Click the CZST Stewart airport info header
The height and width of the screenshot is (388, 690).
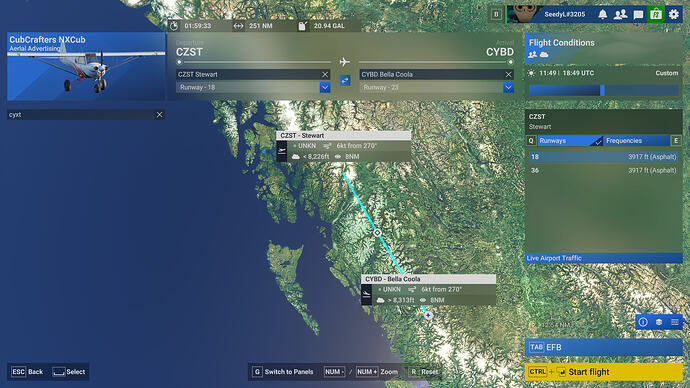(603, 121)
